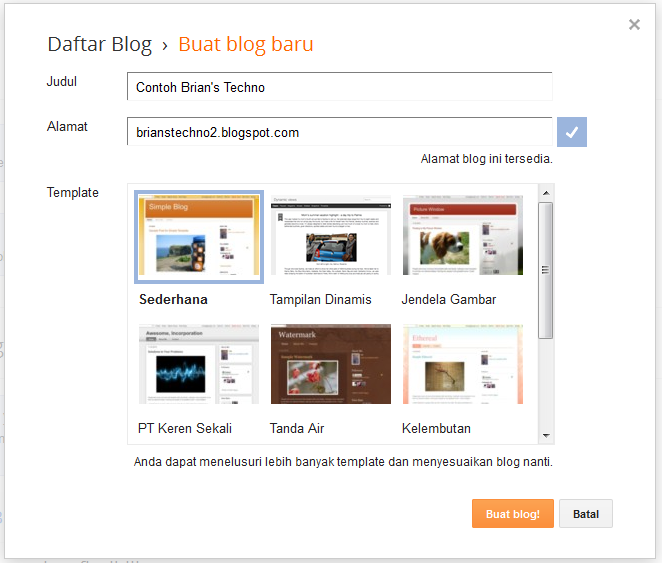
Task: Click the template list scrollbar thumb
Action: coord(545,270)
